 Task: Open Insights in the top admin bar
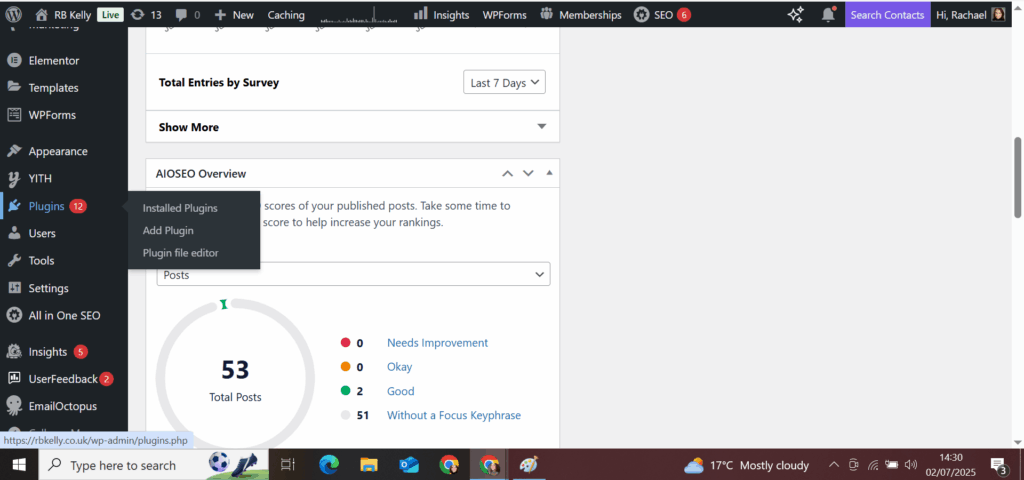click(x=441, y=14)
